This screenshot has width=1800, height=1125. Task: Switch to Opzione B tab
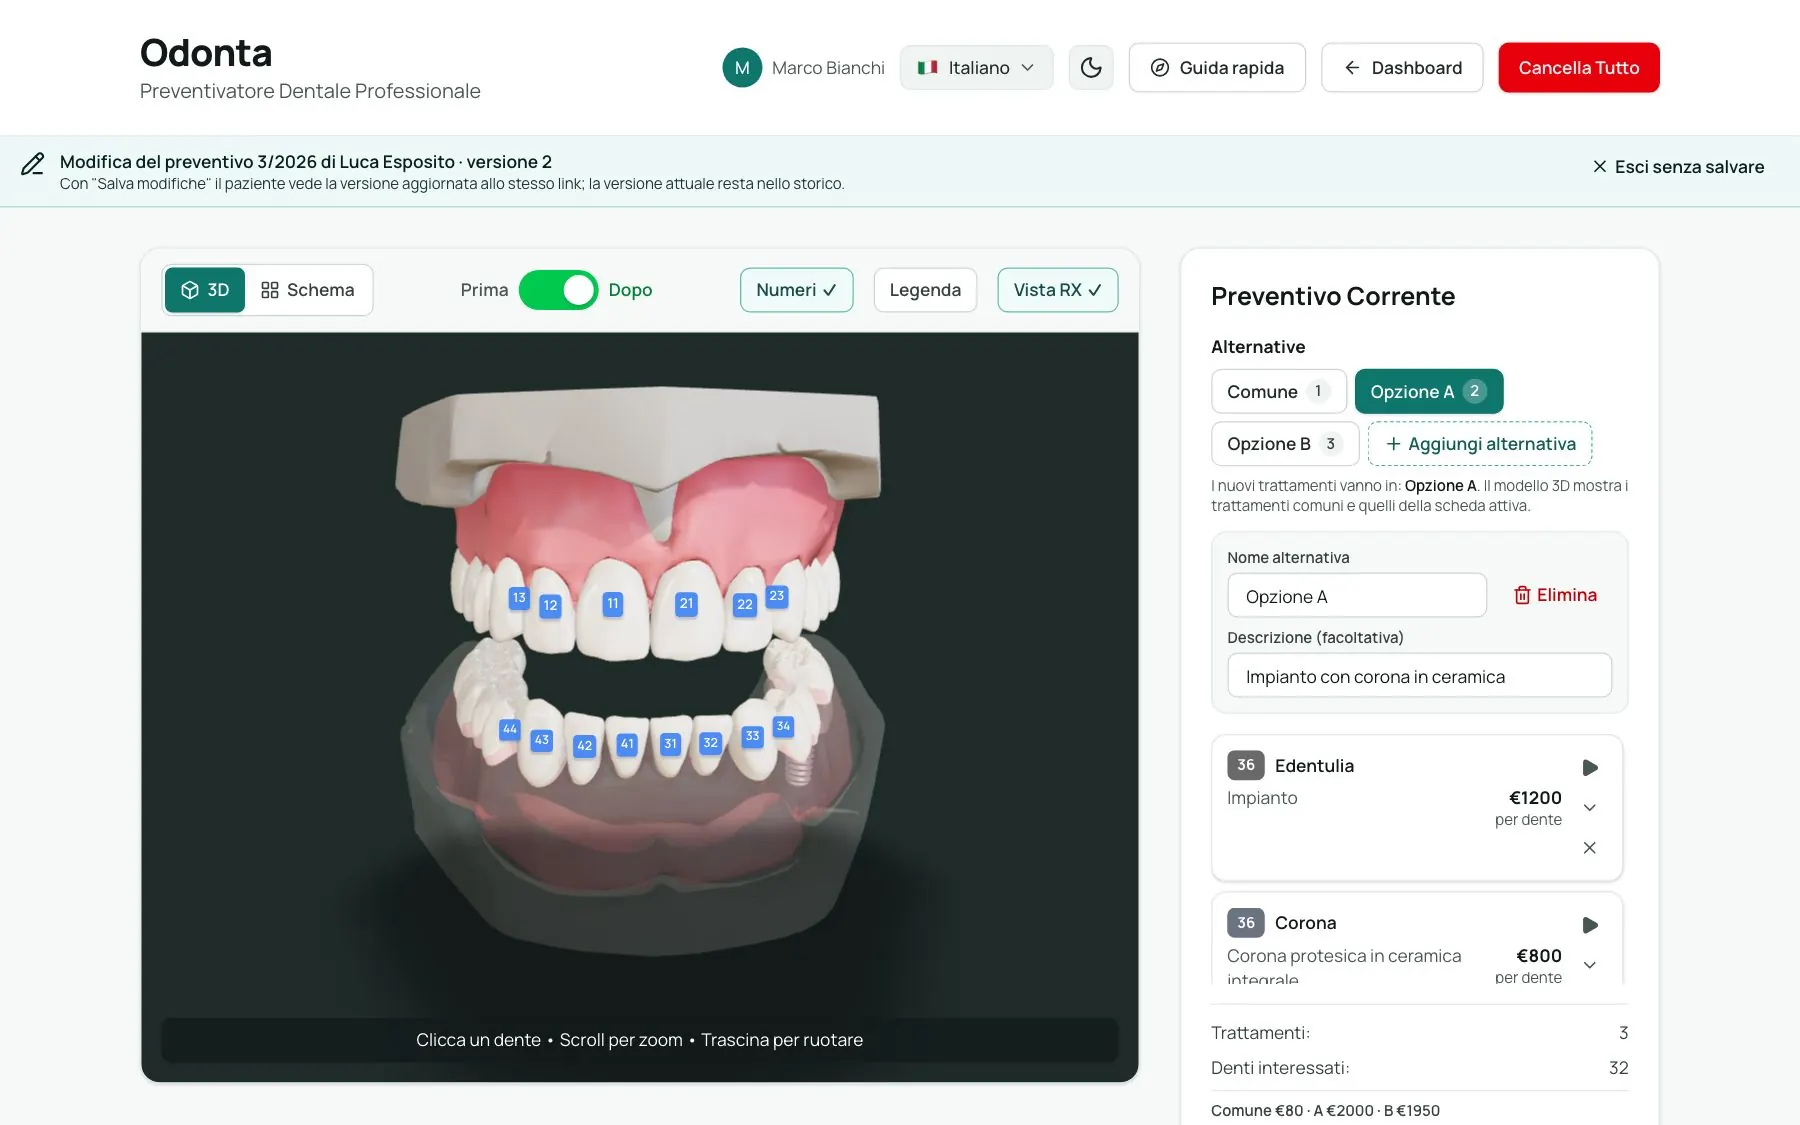click(1285, 444)
